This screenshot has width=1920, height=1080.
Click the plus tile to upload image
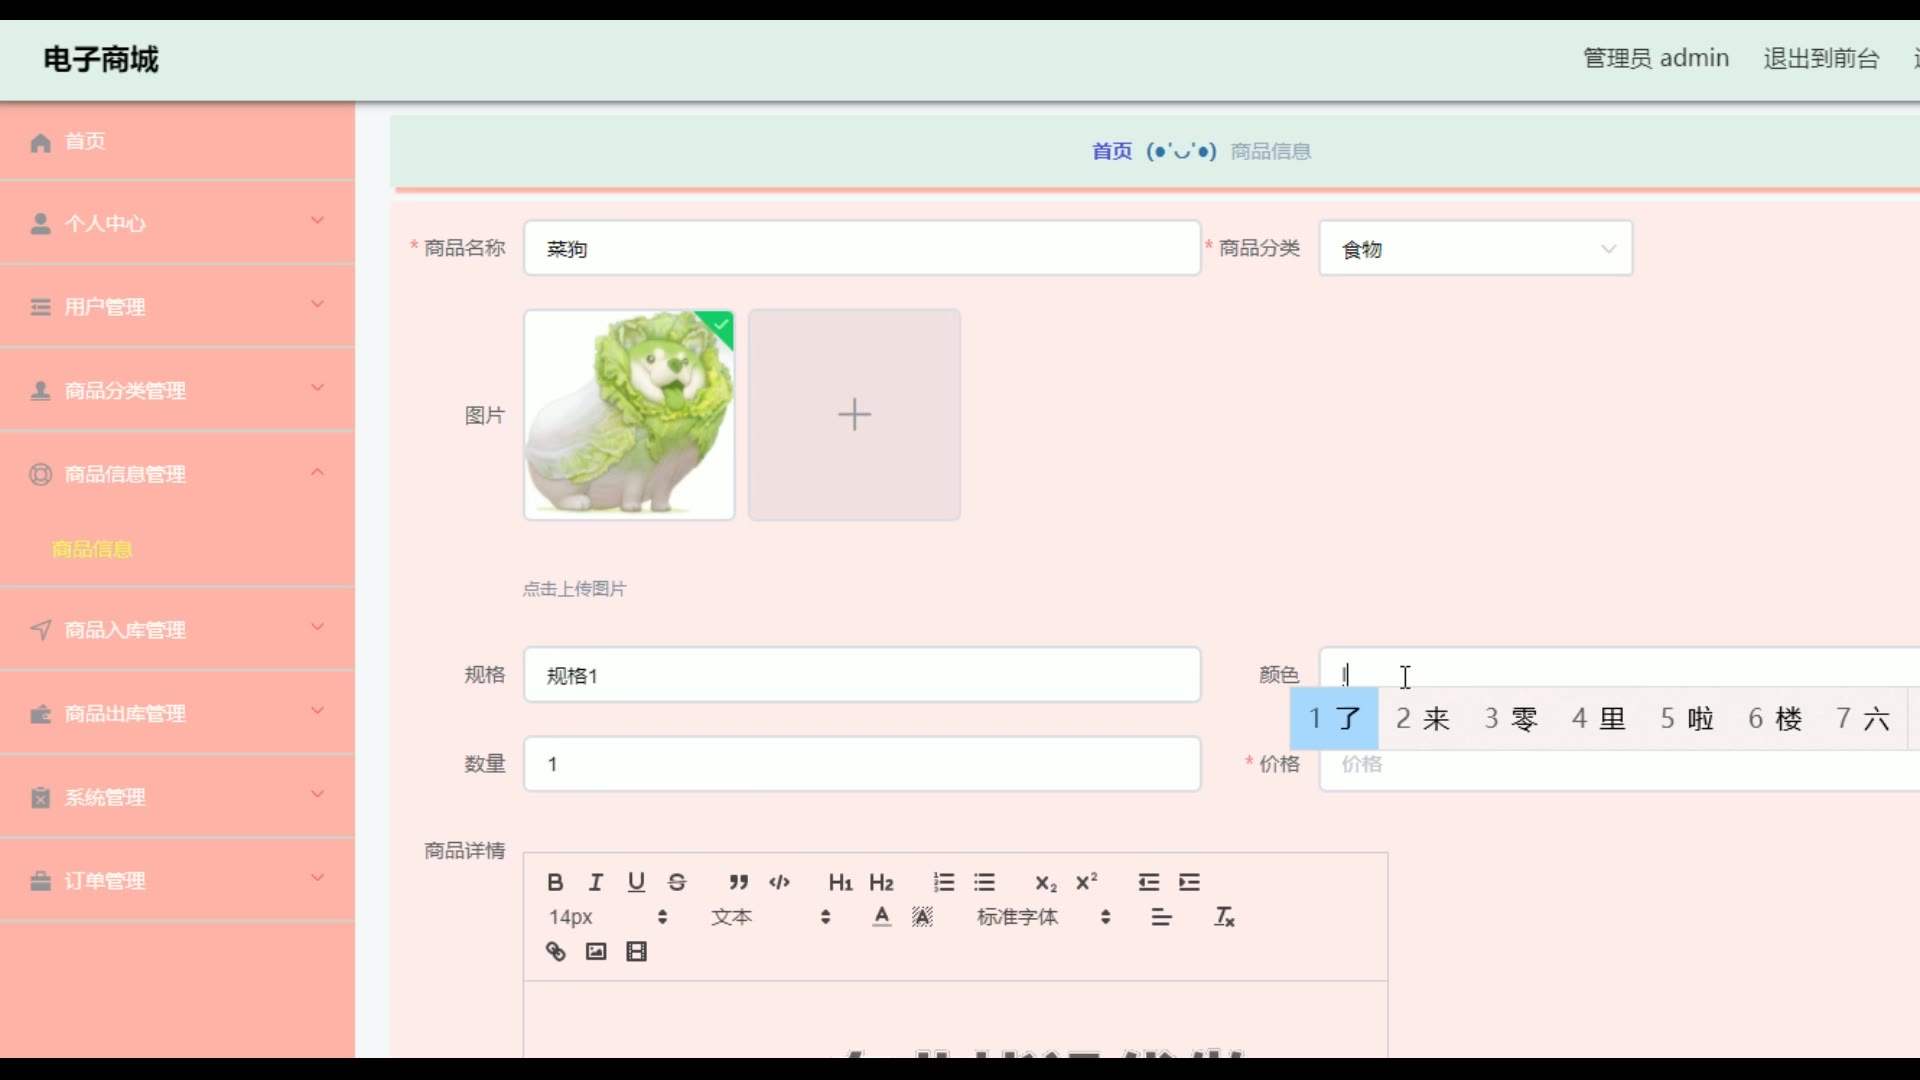pos(854,415)
